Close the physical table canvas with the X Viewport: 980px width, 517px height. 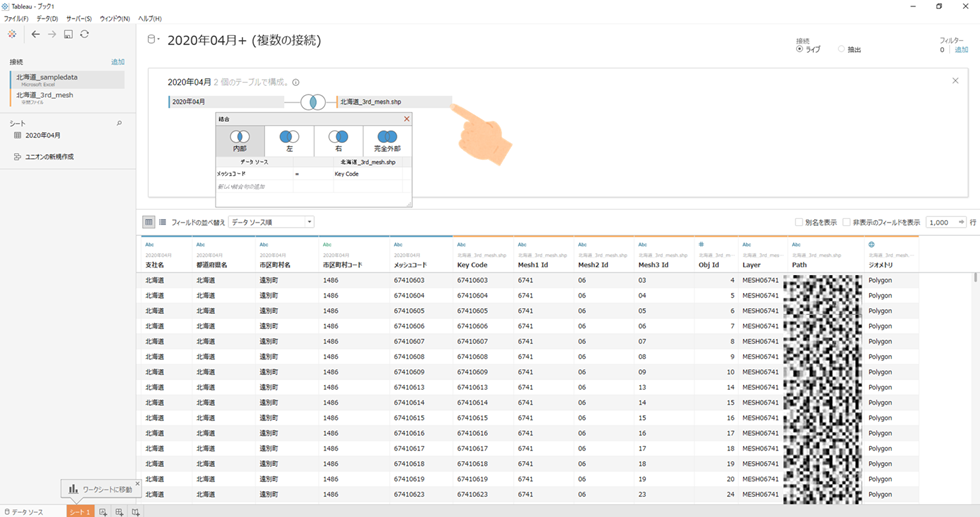point(955,81)
